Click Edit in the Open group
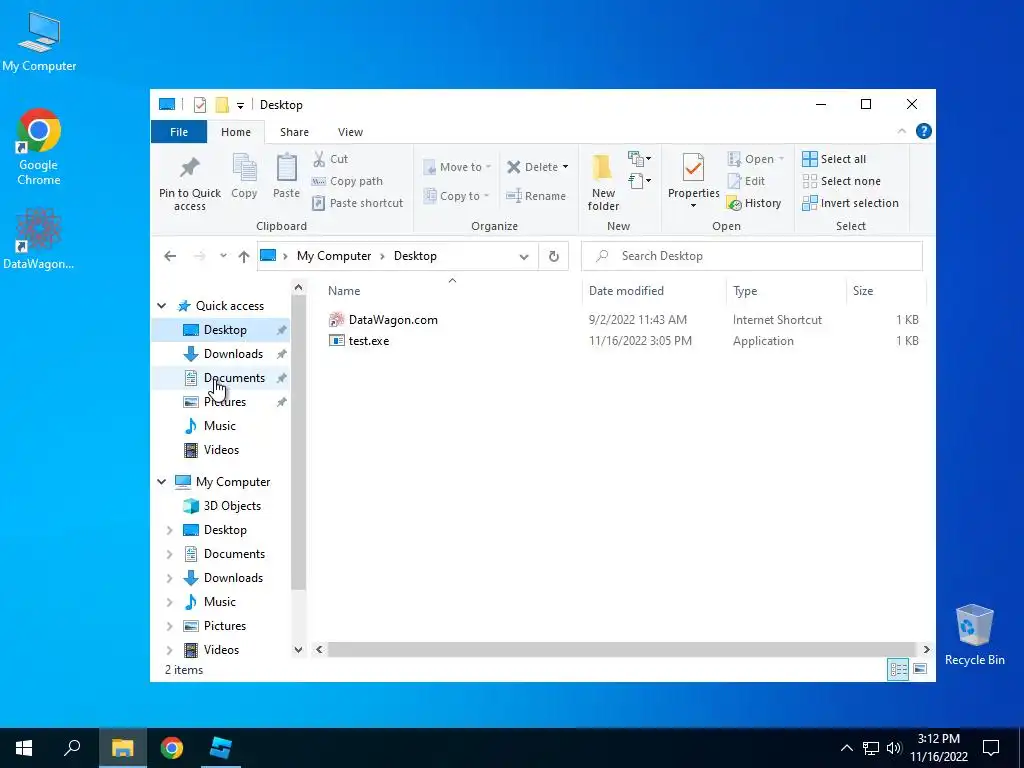This screenshot has width=1024, height=768. click(746, 181)
